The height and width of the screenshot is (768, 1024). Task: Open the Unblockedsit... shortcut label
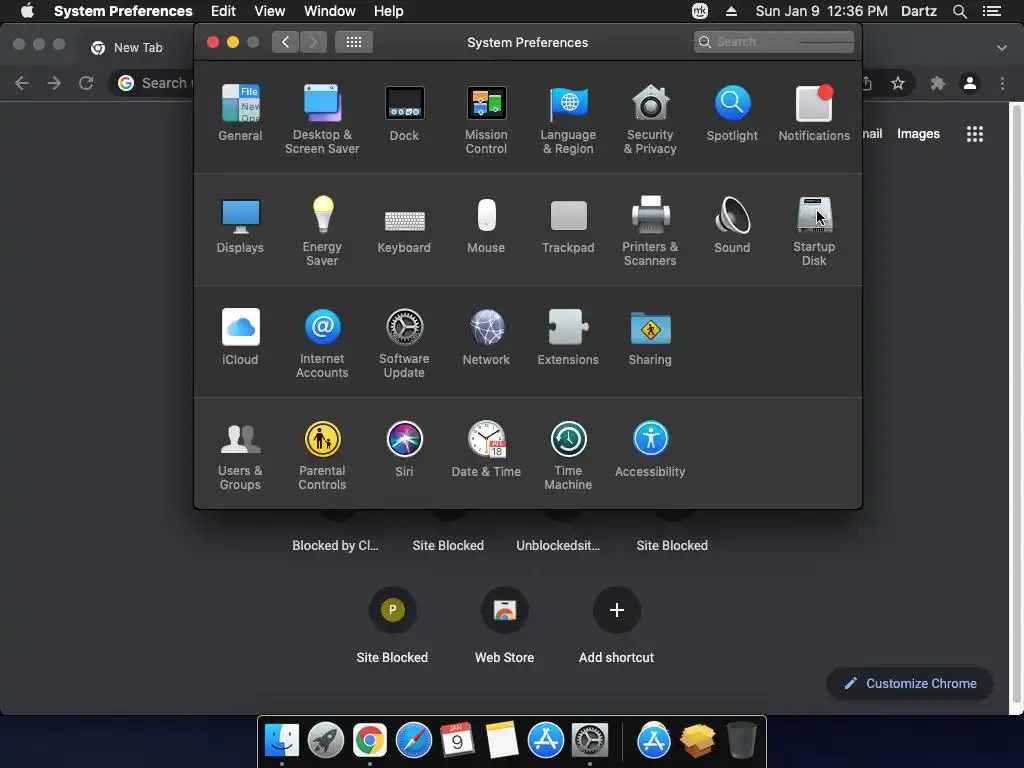point(558,545)
